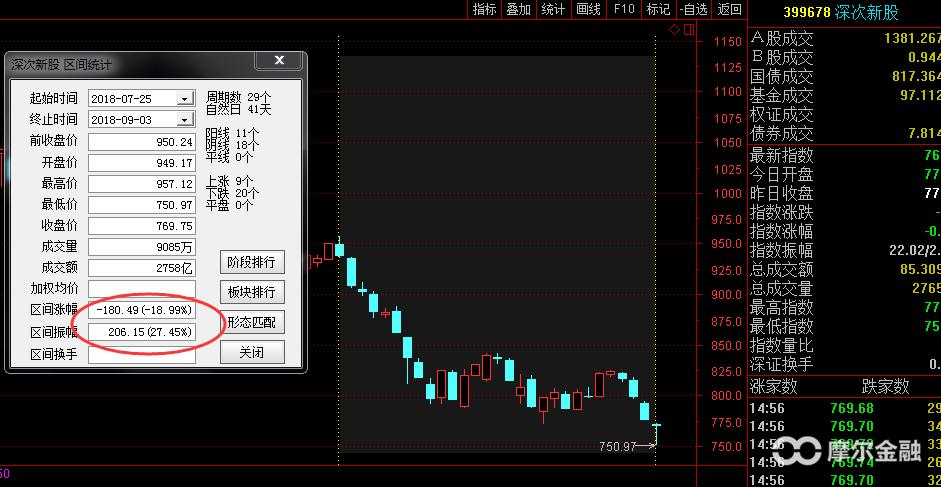Click the 形态匹配 button
The width and height of the screenshot is (941, 487).
252,322
